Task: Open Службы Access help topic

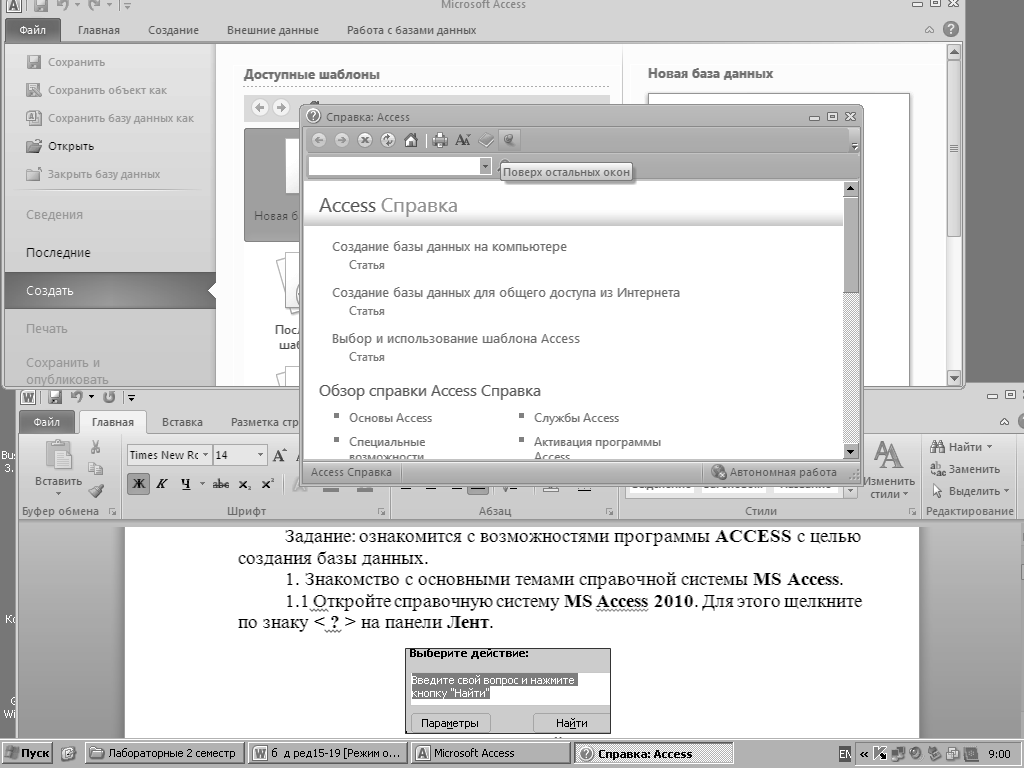Action: tap(577, 418)
